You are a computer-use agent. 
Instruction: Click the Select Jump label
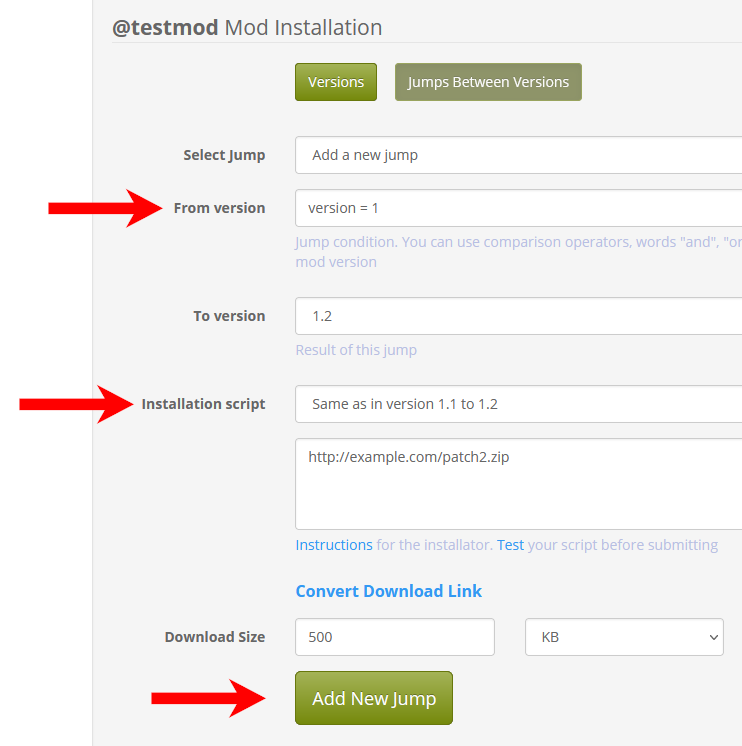[224, 155]
